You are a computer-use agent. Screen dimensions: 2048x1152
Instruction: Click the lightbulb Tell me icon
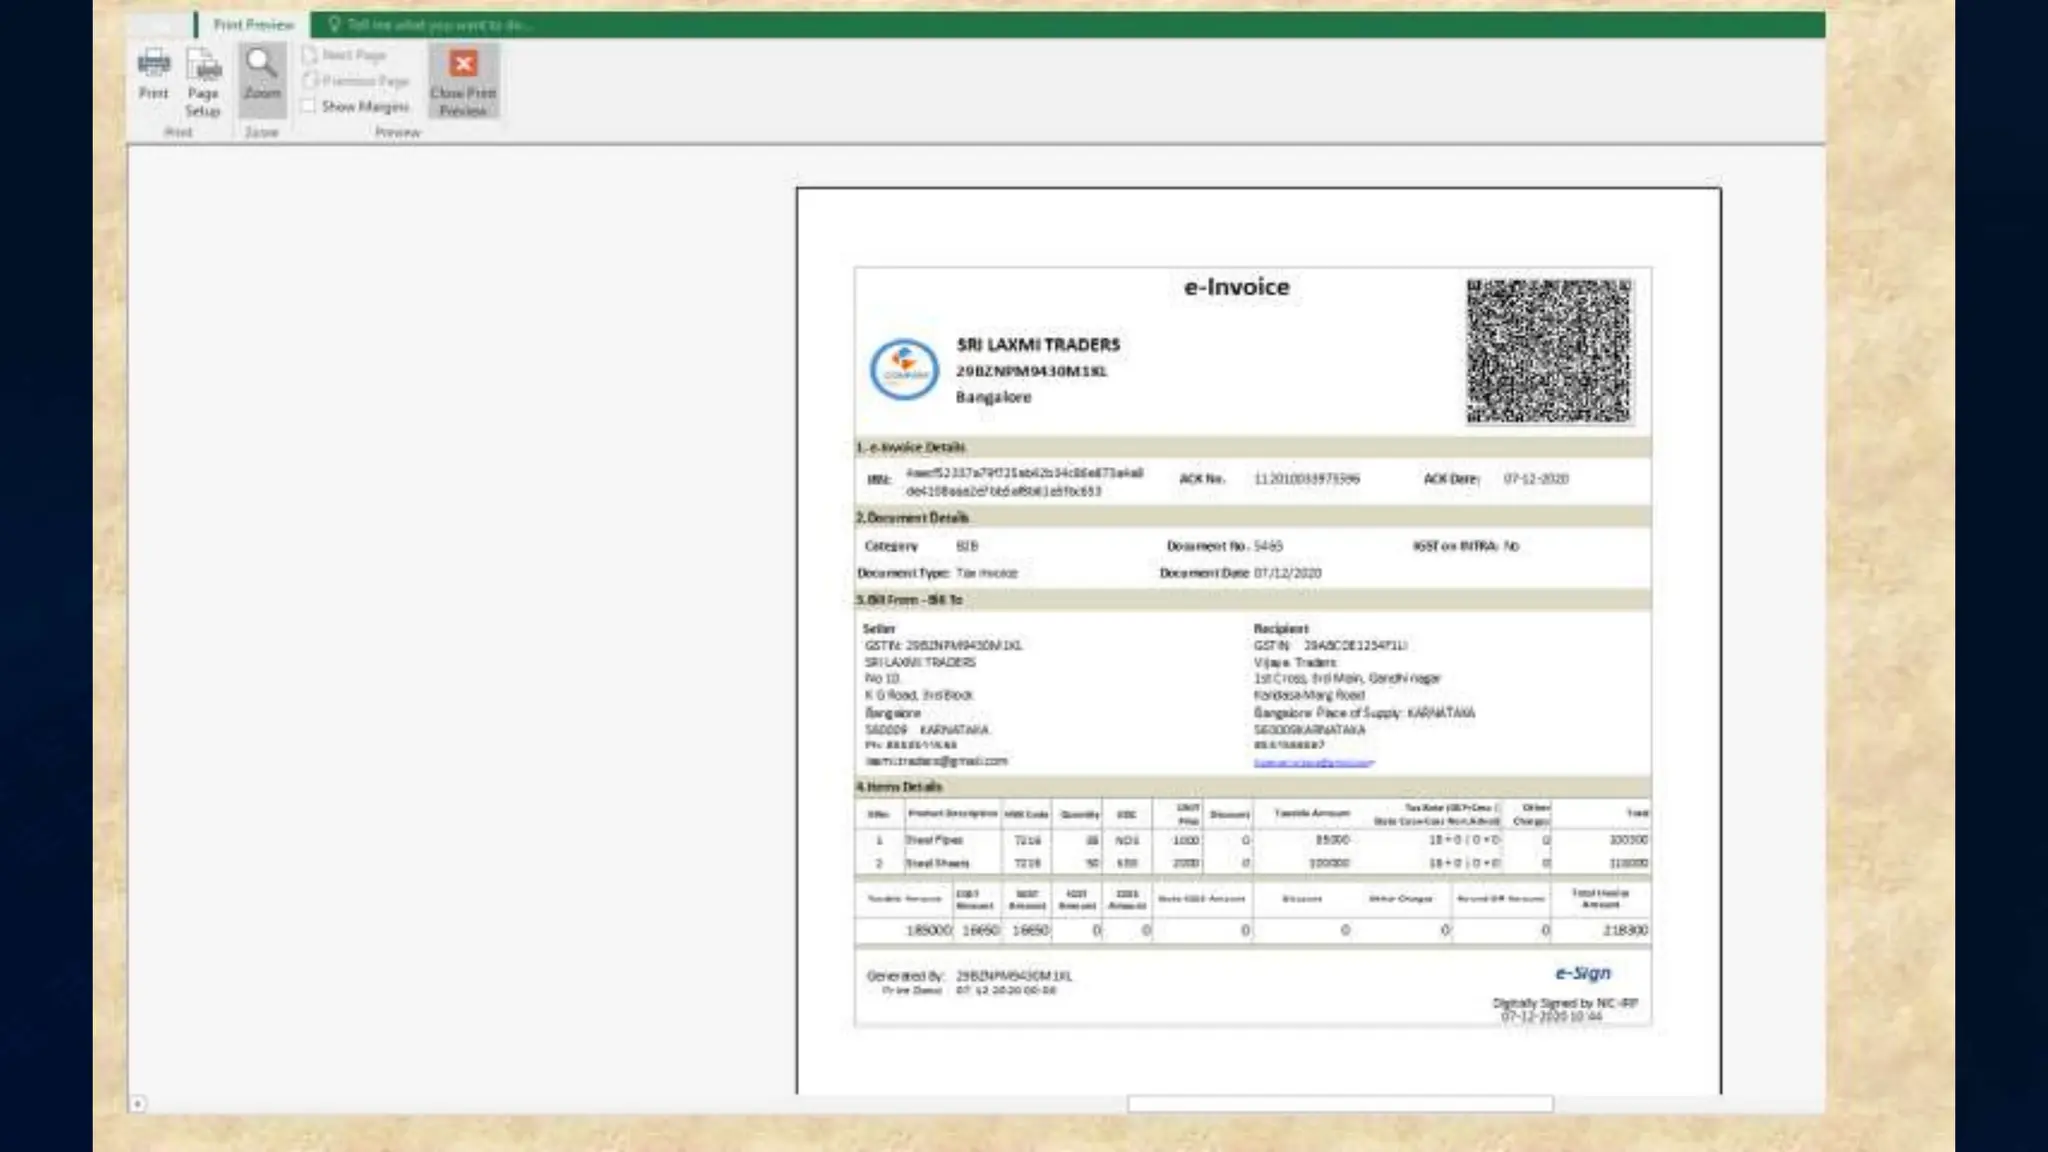334,24
